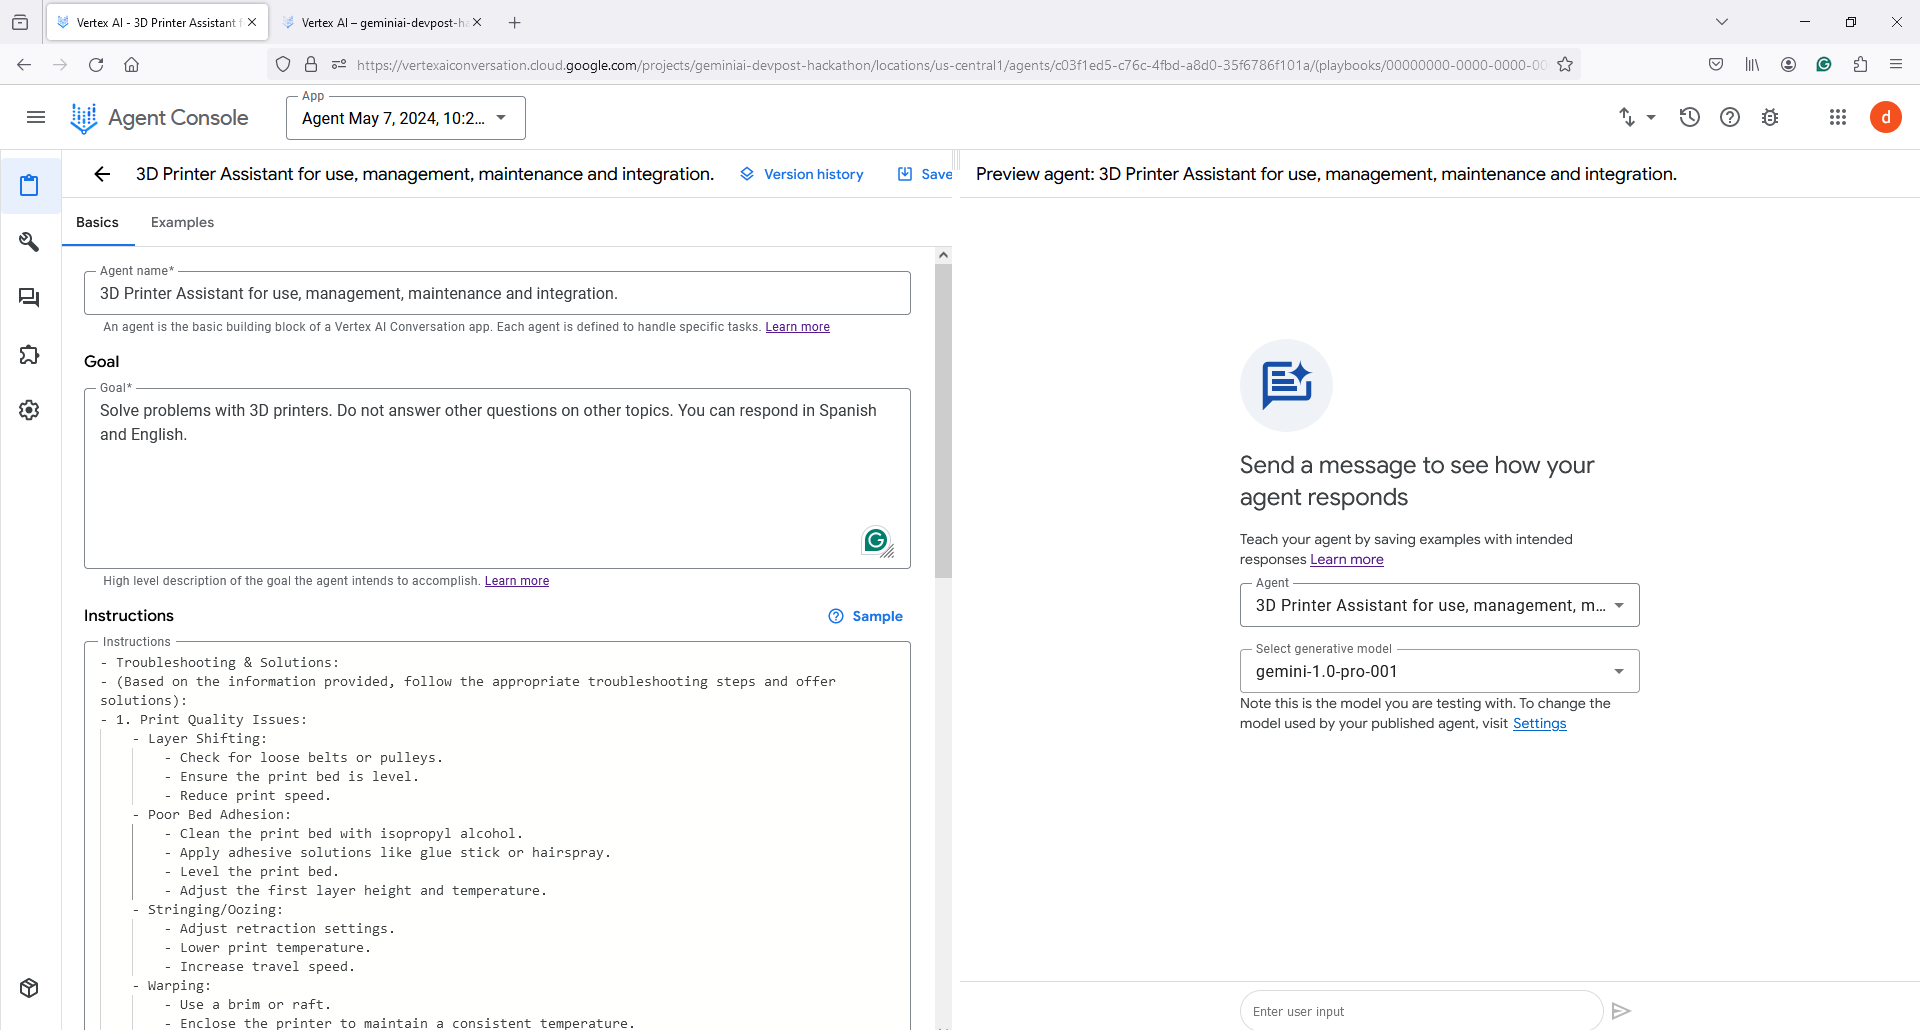This screenshot has width=1920, height=1030.
Task: Click the Agent Console logo
Action: coord(160,118)
